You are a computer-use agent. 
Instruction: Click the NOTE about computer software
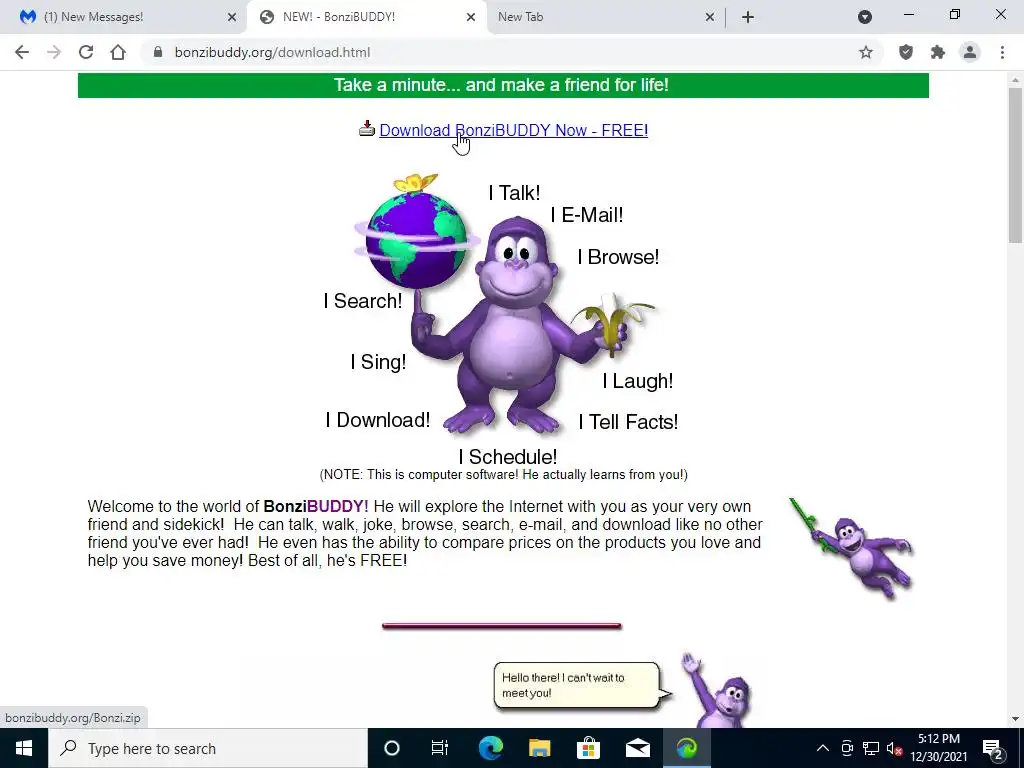point(504,475)
